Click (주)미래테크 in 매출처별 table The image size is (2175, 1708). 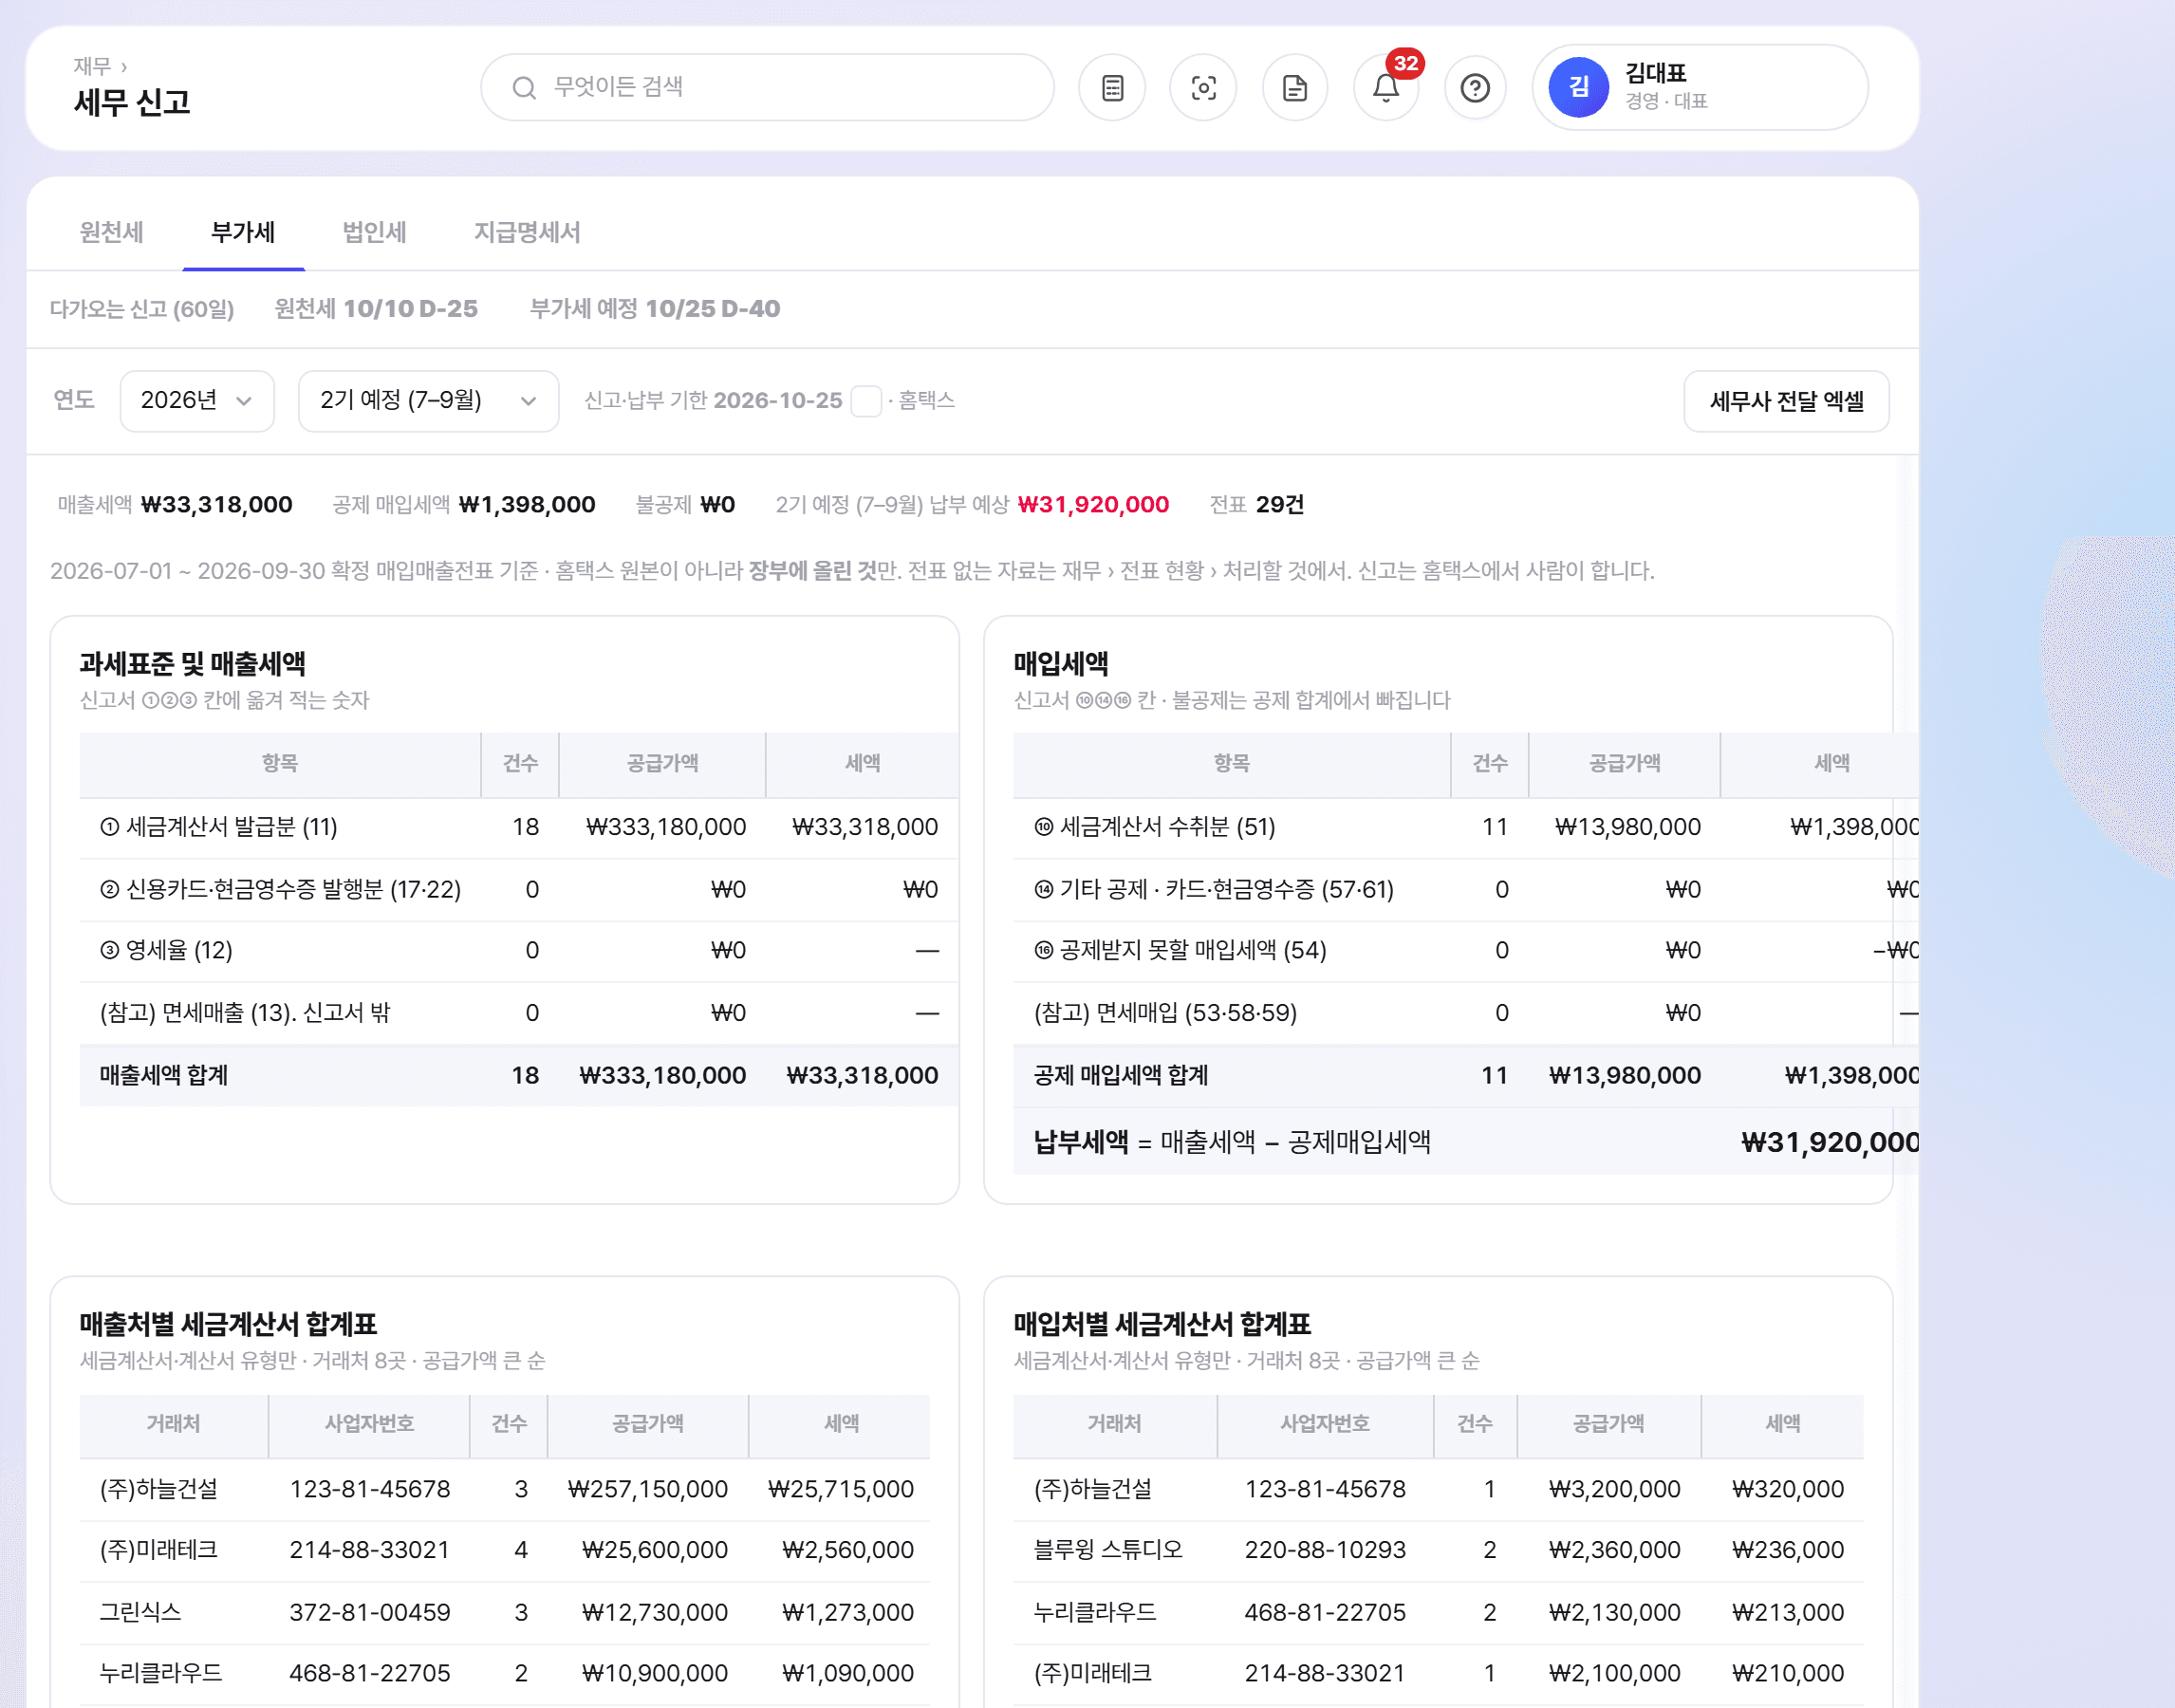[x=158, y=1550]
